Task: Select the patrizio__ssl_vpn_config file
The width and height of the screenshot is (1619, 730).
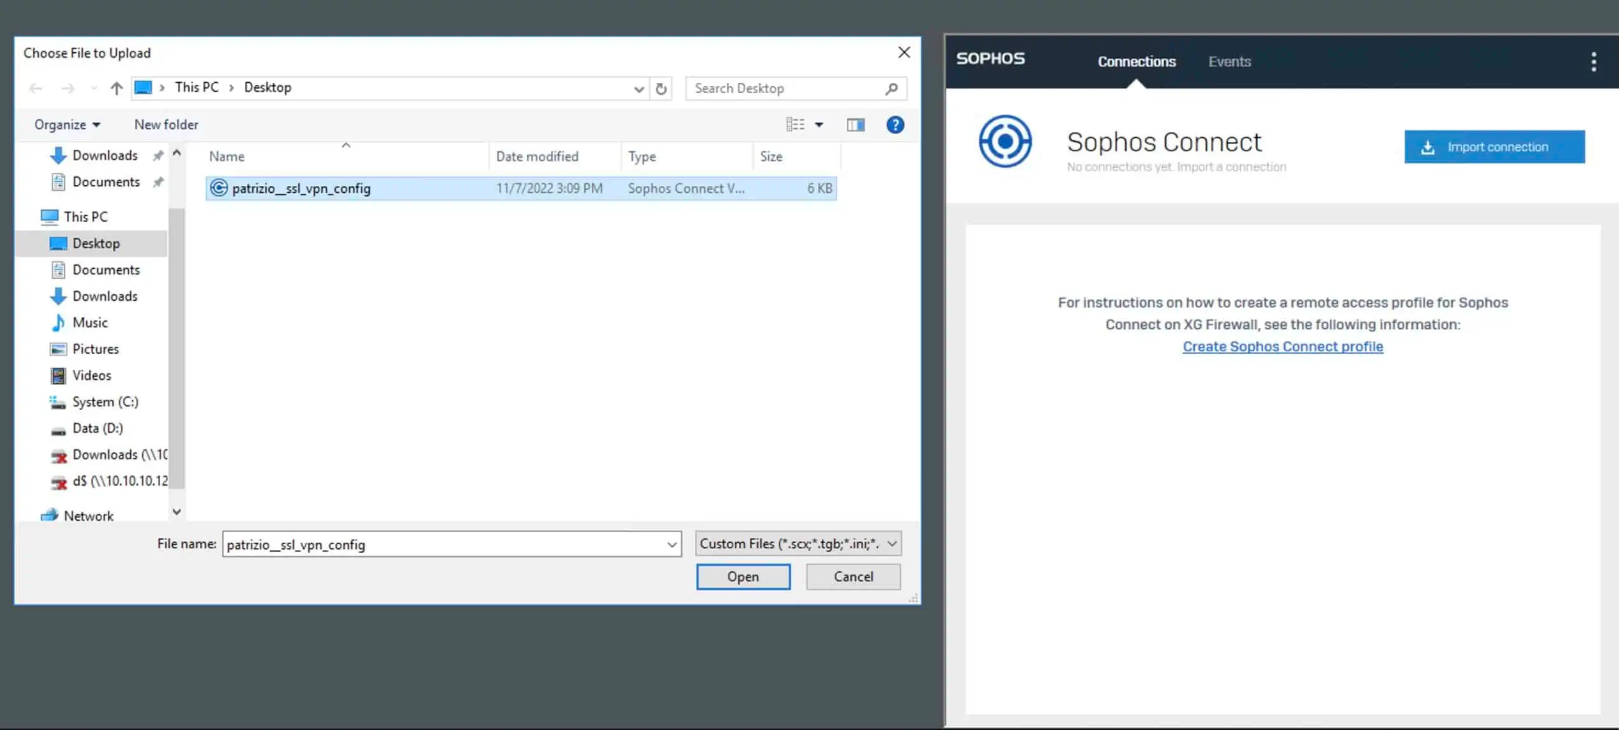Action: pos(521,188)
